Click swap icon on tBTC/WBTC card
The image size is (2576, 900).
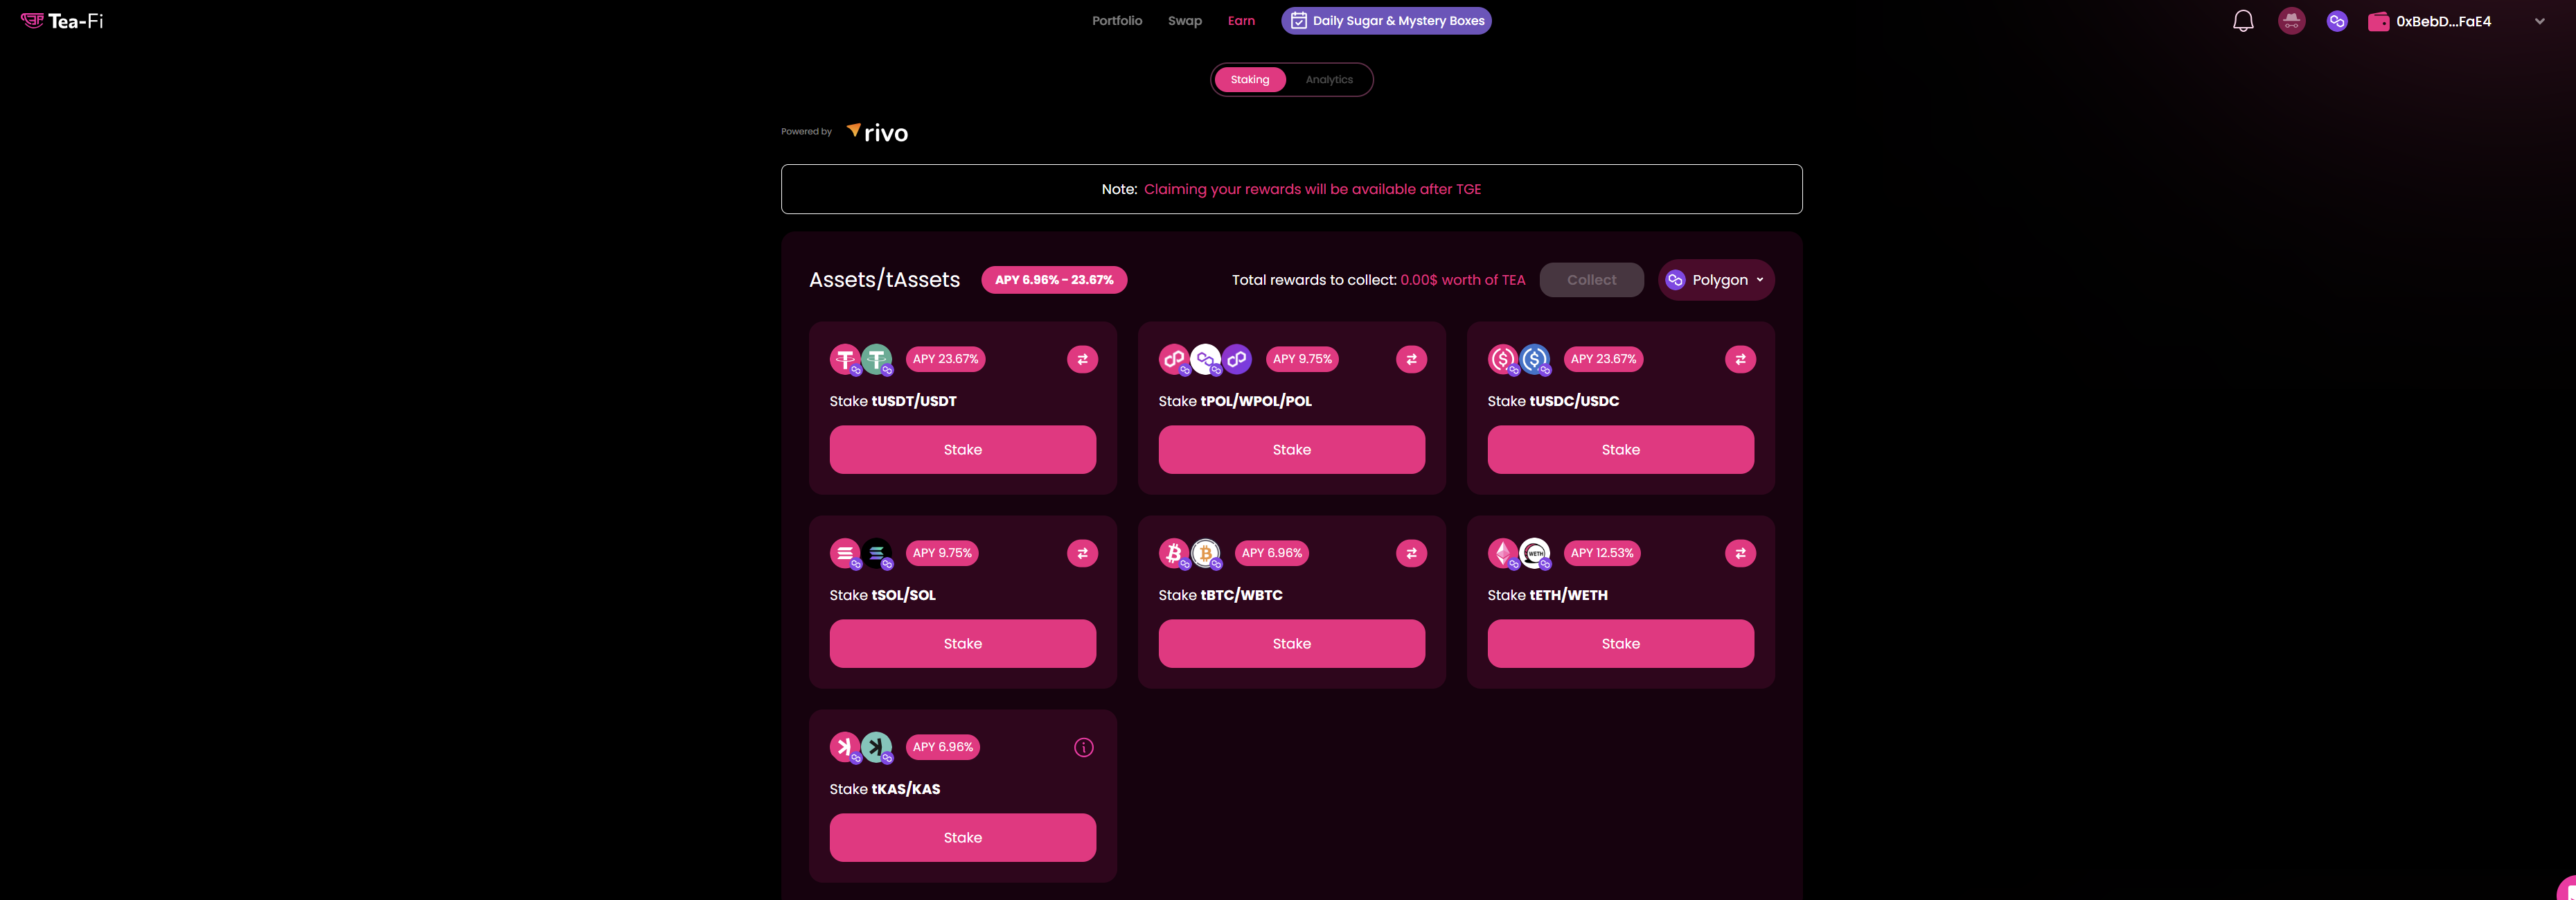1411,553
